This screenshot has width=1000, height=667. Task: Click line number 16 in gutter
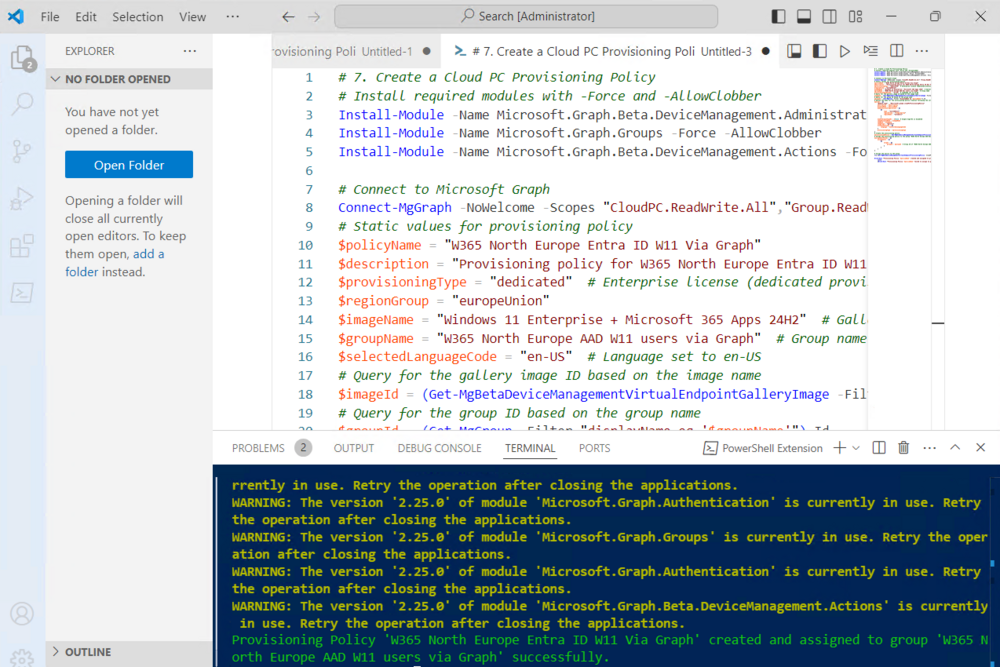(305, 356)
